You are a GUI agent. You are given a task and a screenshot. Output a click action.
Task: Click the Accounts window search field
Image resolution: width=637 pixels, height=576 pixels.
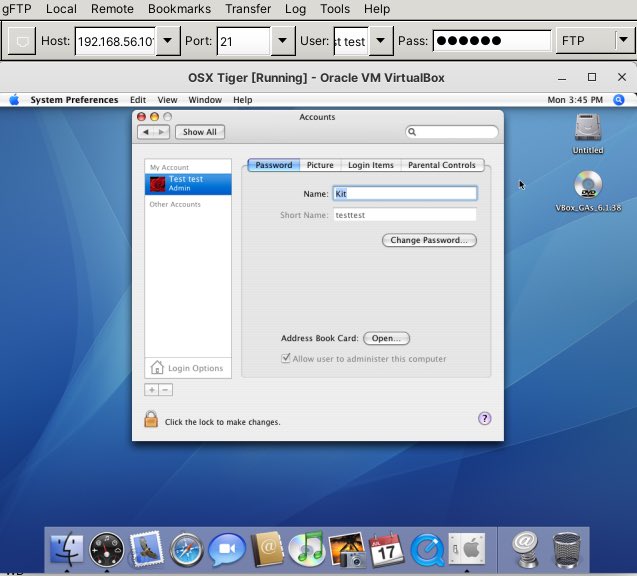point(452,132)
